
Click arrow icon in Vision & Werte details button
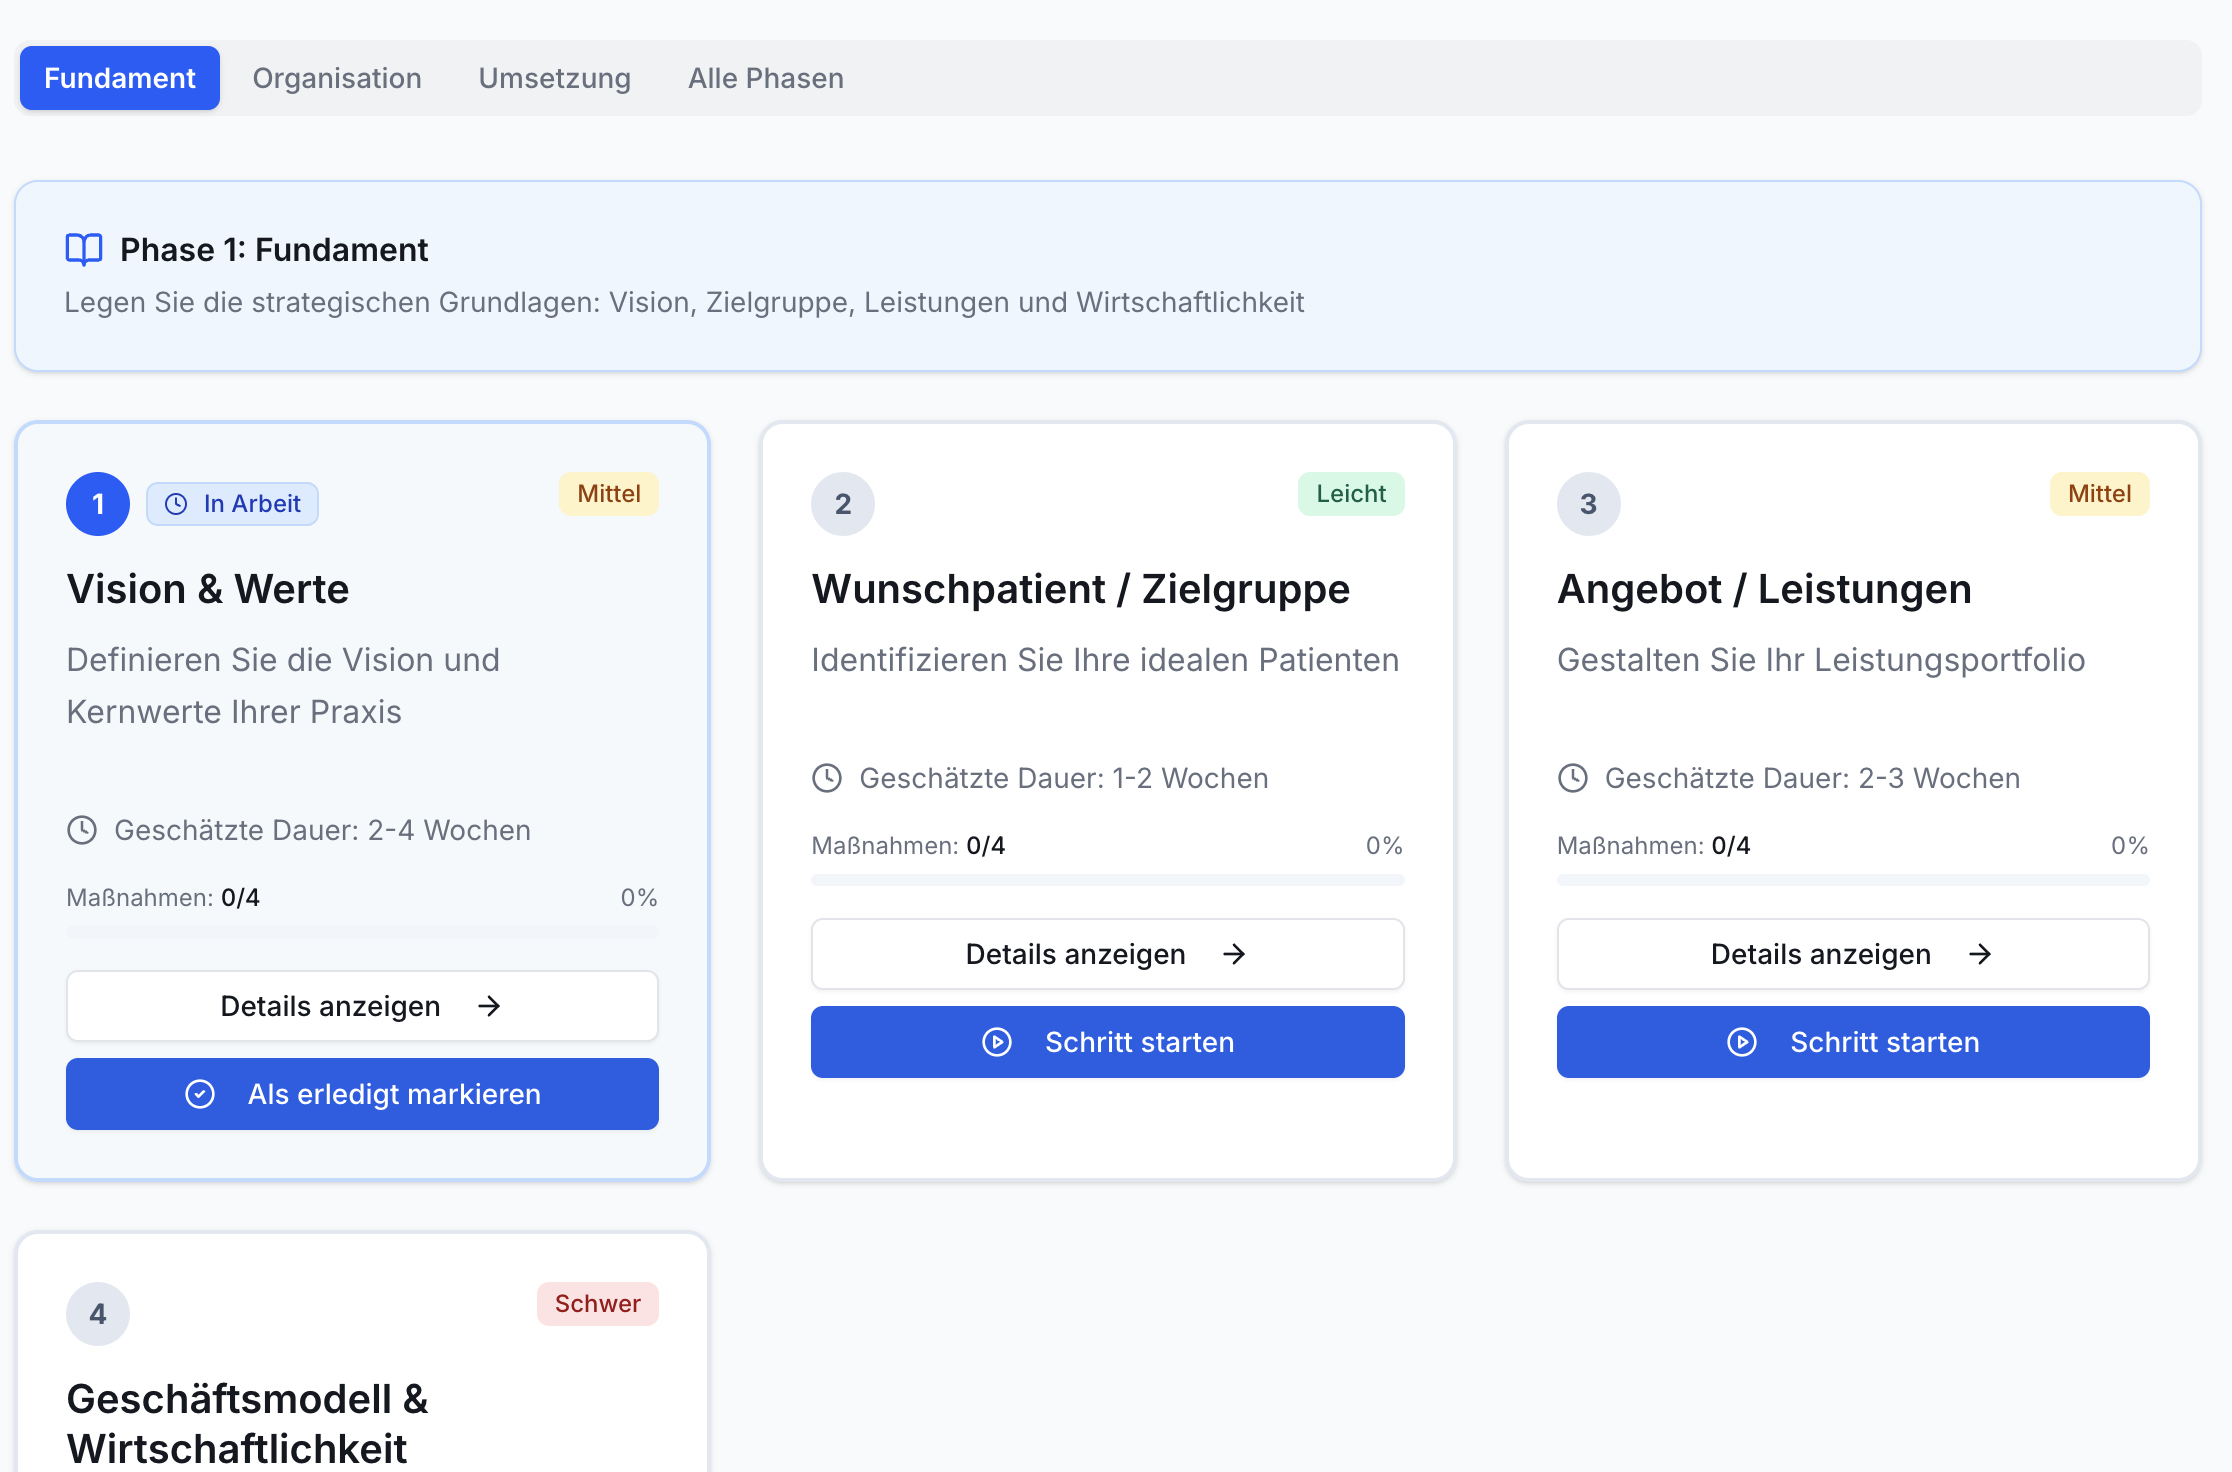[x=489, y=1006]
